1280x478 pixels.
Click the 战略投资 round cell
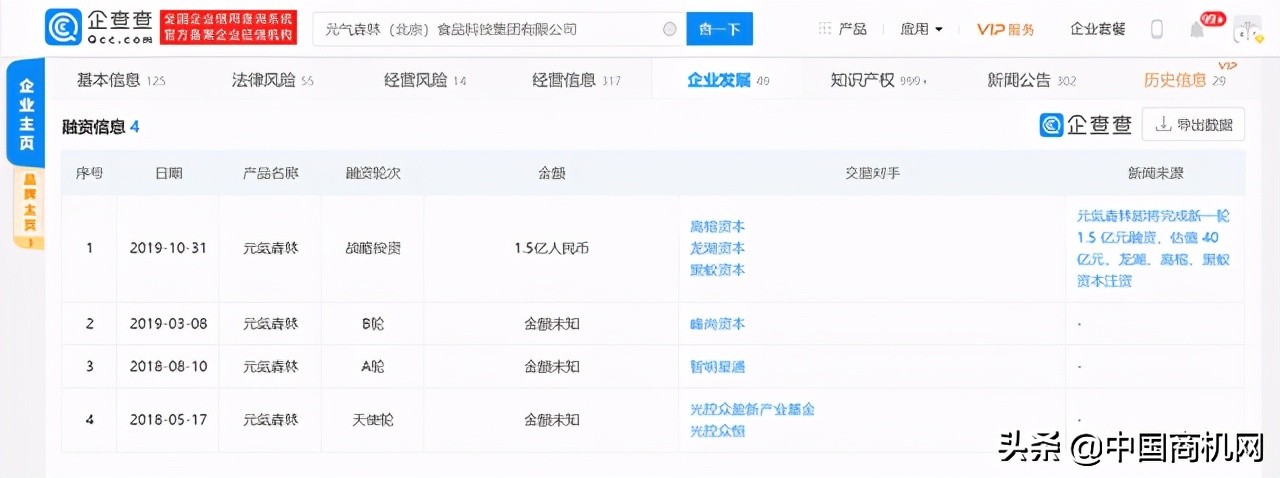[373, 248]
